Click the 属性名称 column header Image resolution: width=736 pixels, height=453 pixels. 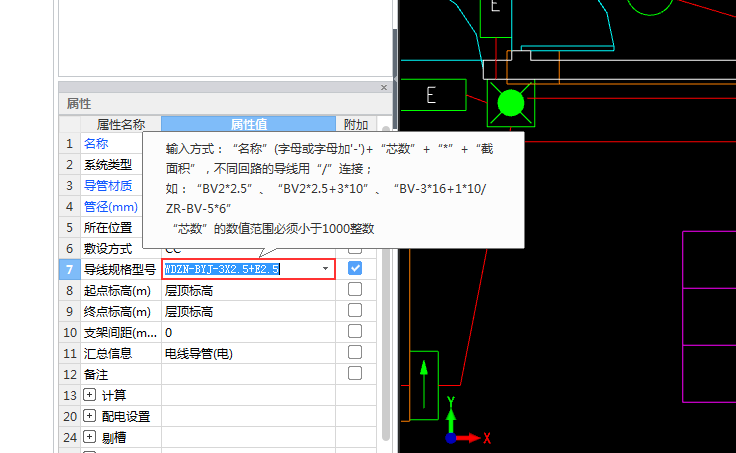[x=121, y=124]
